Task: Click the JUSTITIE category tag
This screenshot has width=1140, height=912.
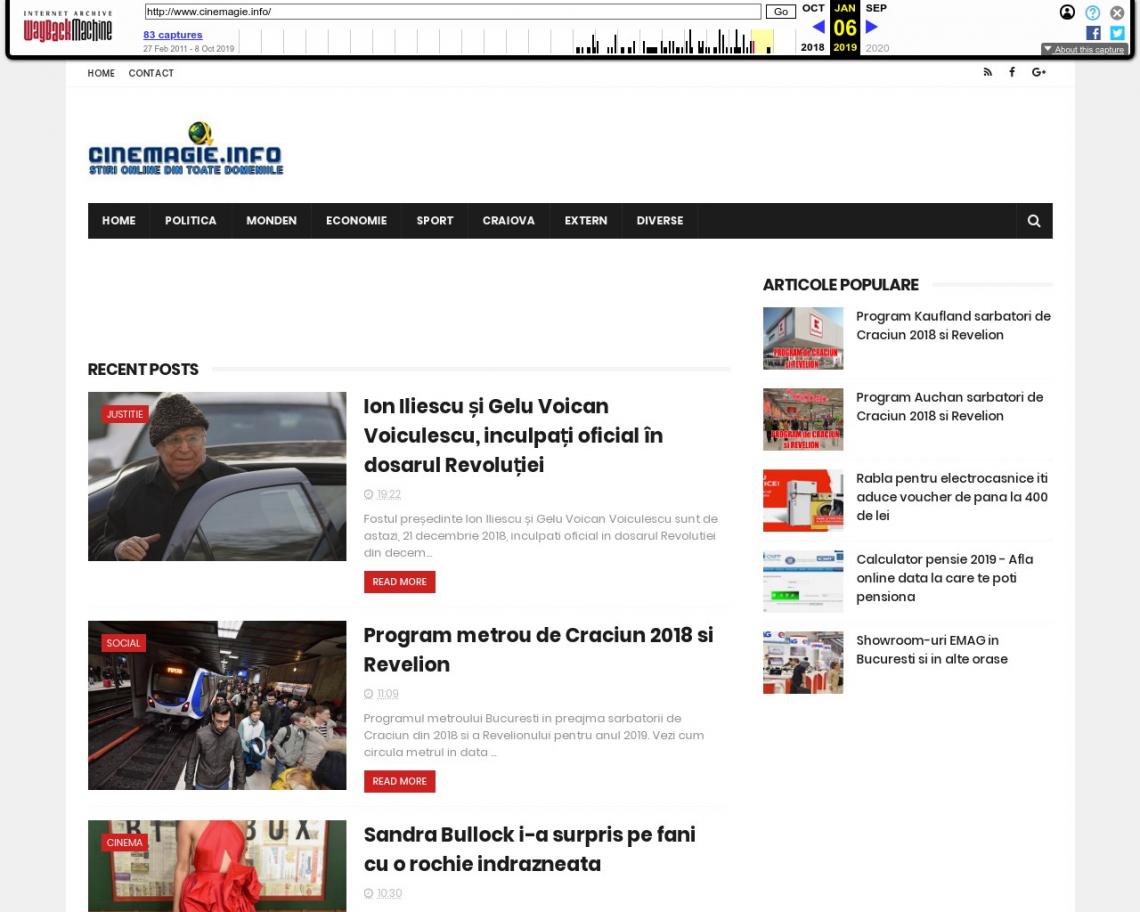Action: click(125, 415)
